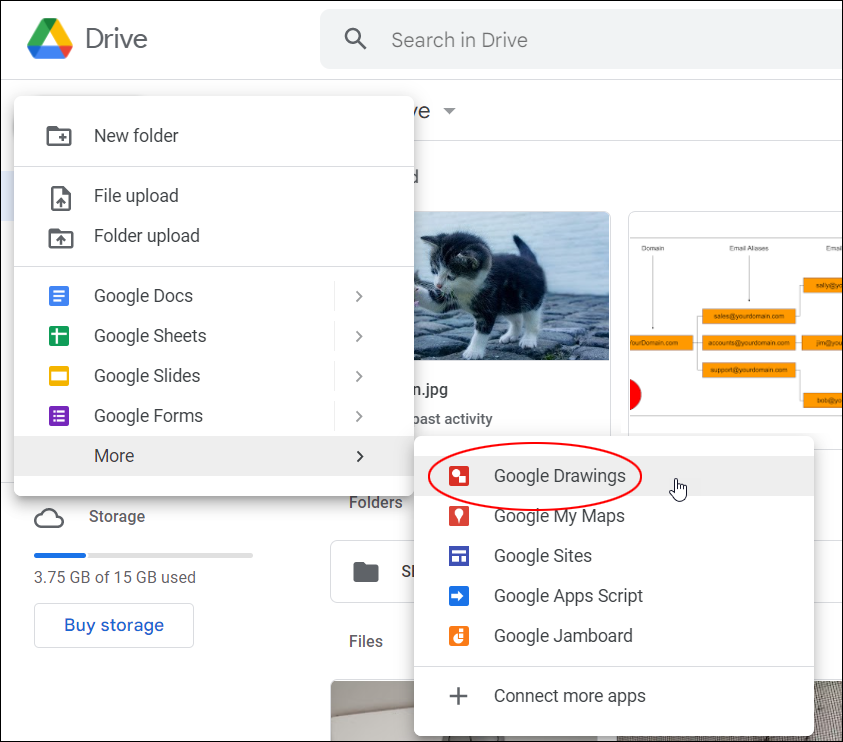Open the More menu entry
The height and width of the screenshot is (742, 843).
214,456
